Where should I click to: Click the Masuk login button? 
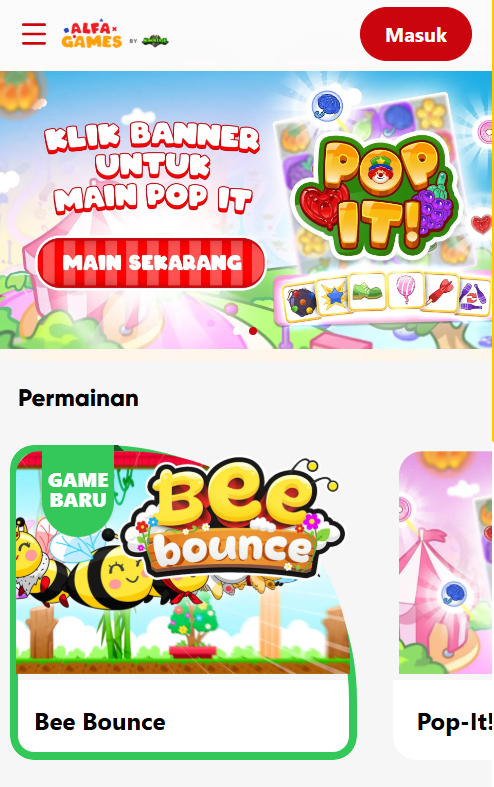coord(416,34)
